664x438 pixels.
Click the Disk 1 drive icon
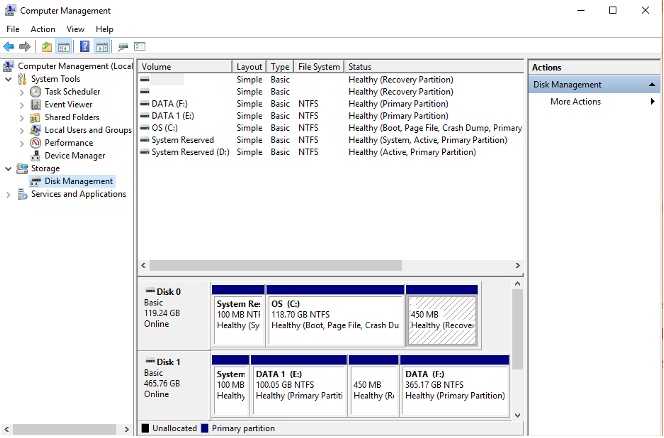coord(150,361)
